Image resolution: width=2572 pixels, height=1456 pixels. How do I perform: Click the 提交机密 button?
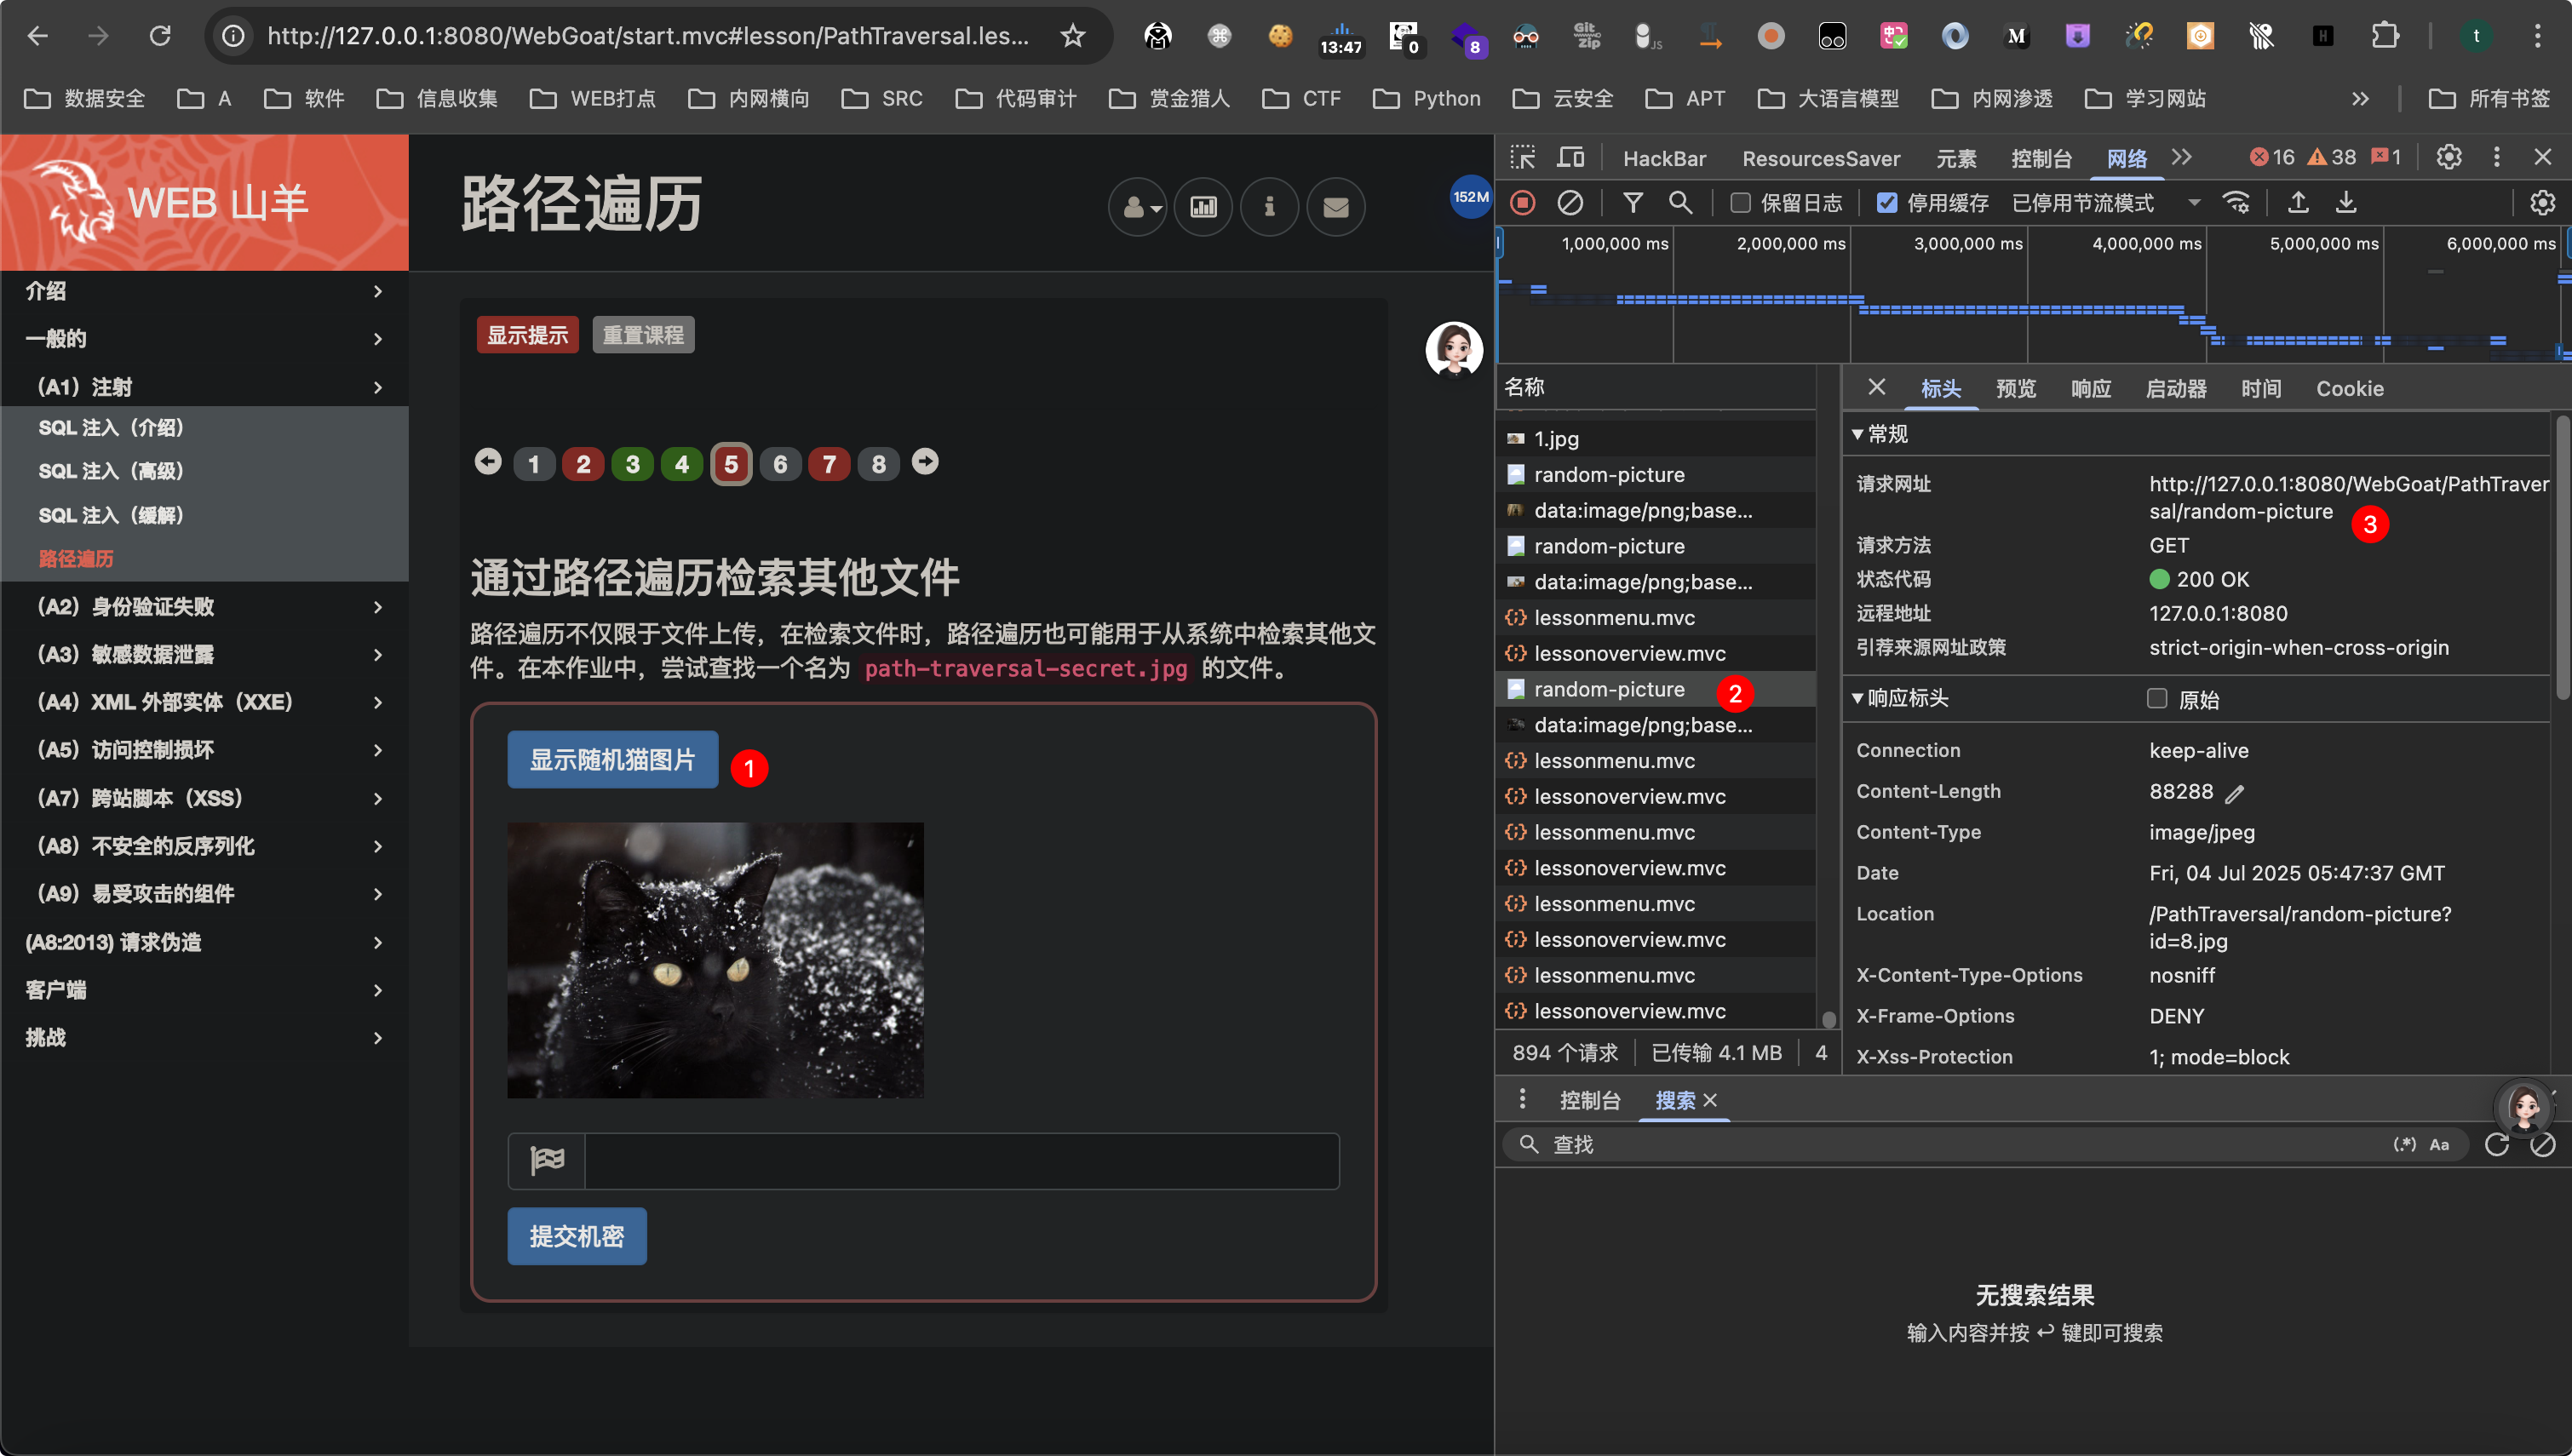point(576,1237)
